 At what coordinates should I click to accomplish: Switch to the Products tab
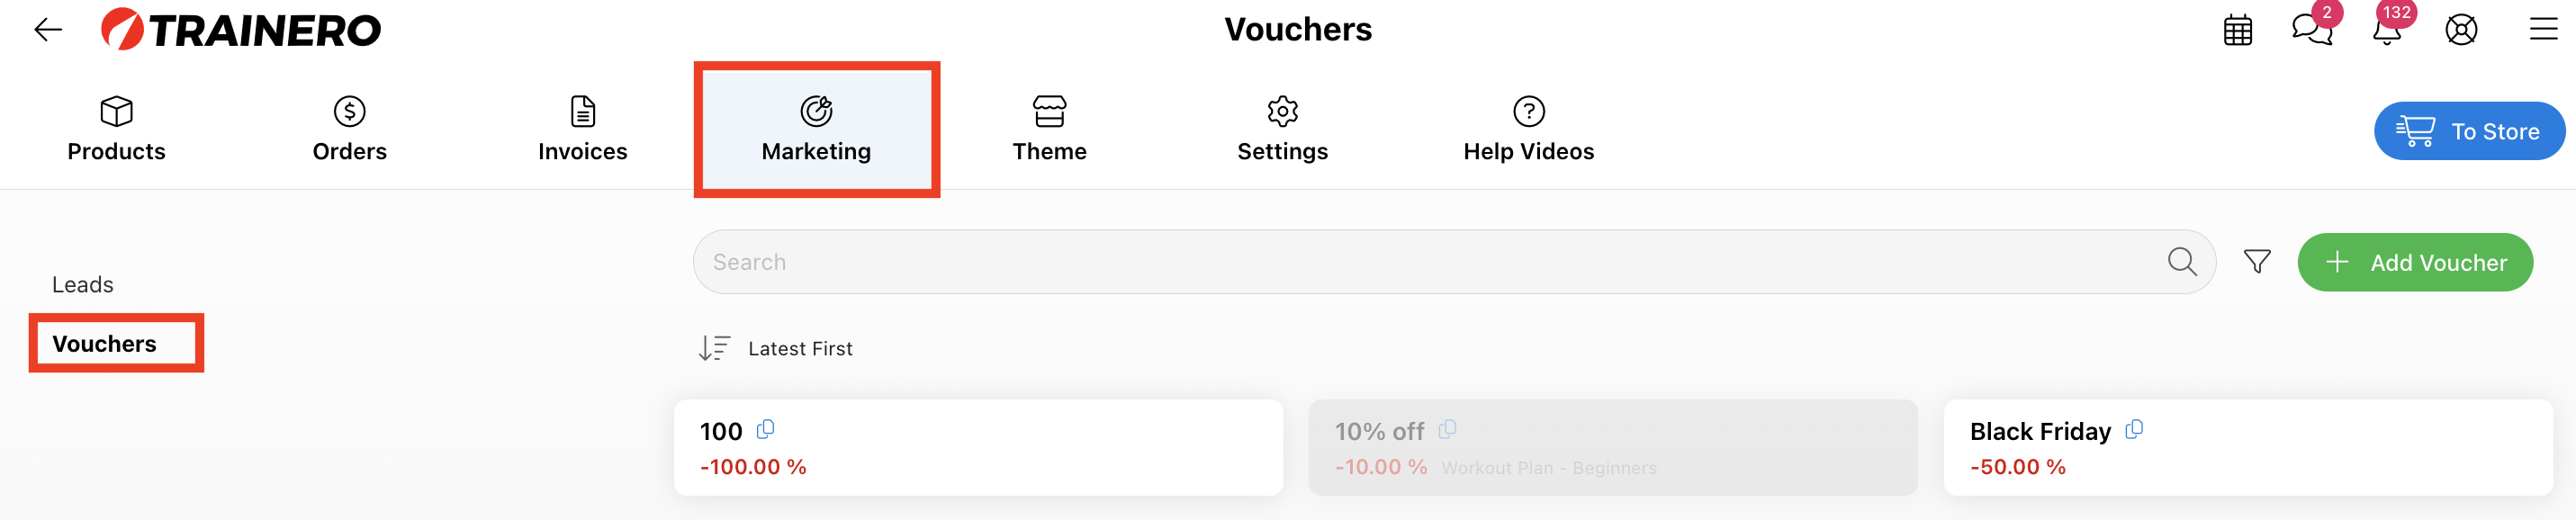pos(116,129)
